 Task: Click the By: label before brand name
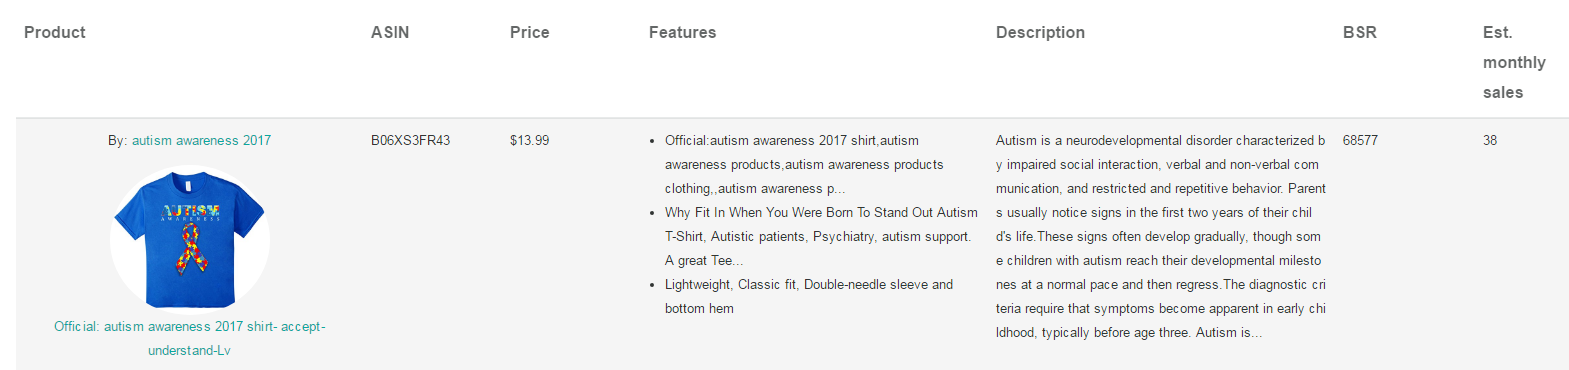[x=118, y=141]
